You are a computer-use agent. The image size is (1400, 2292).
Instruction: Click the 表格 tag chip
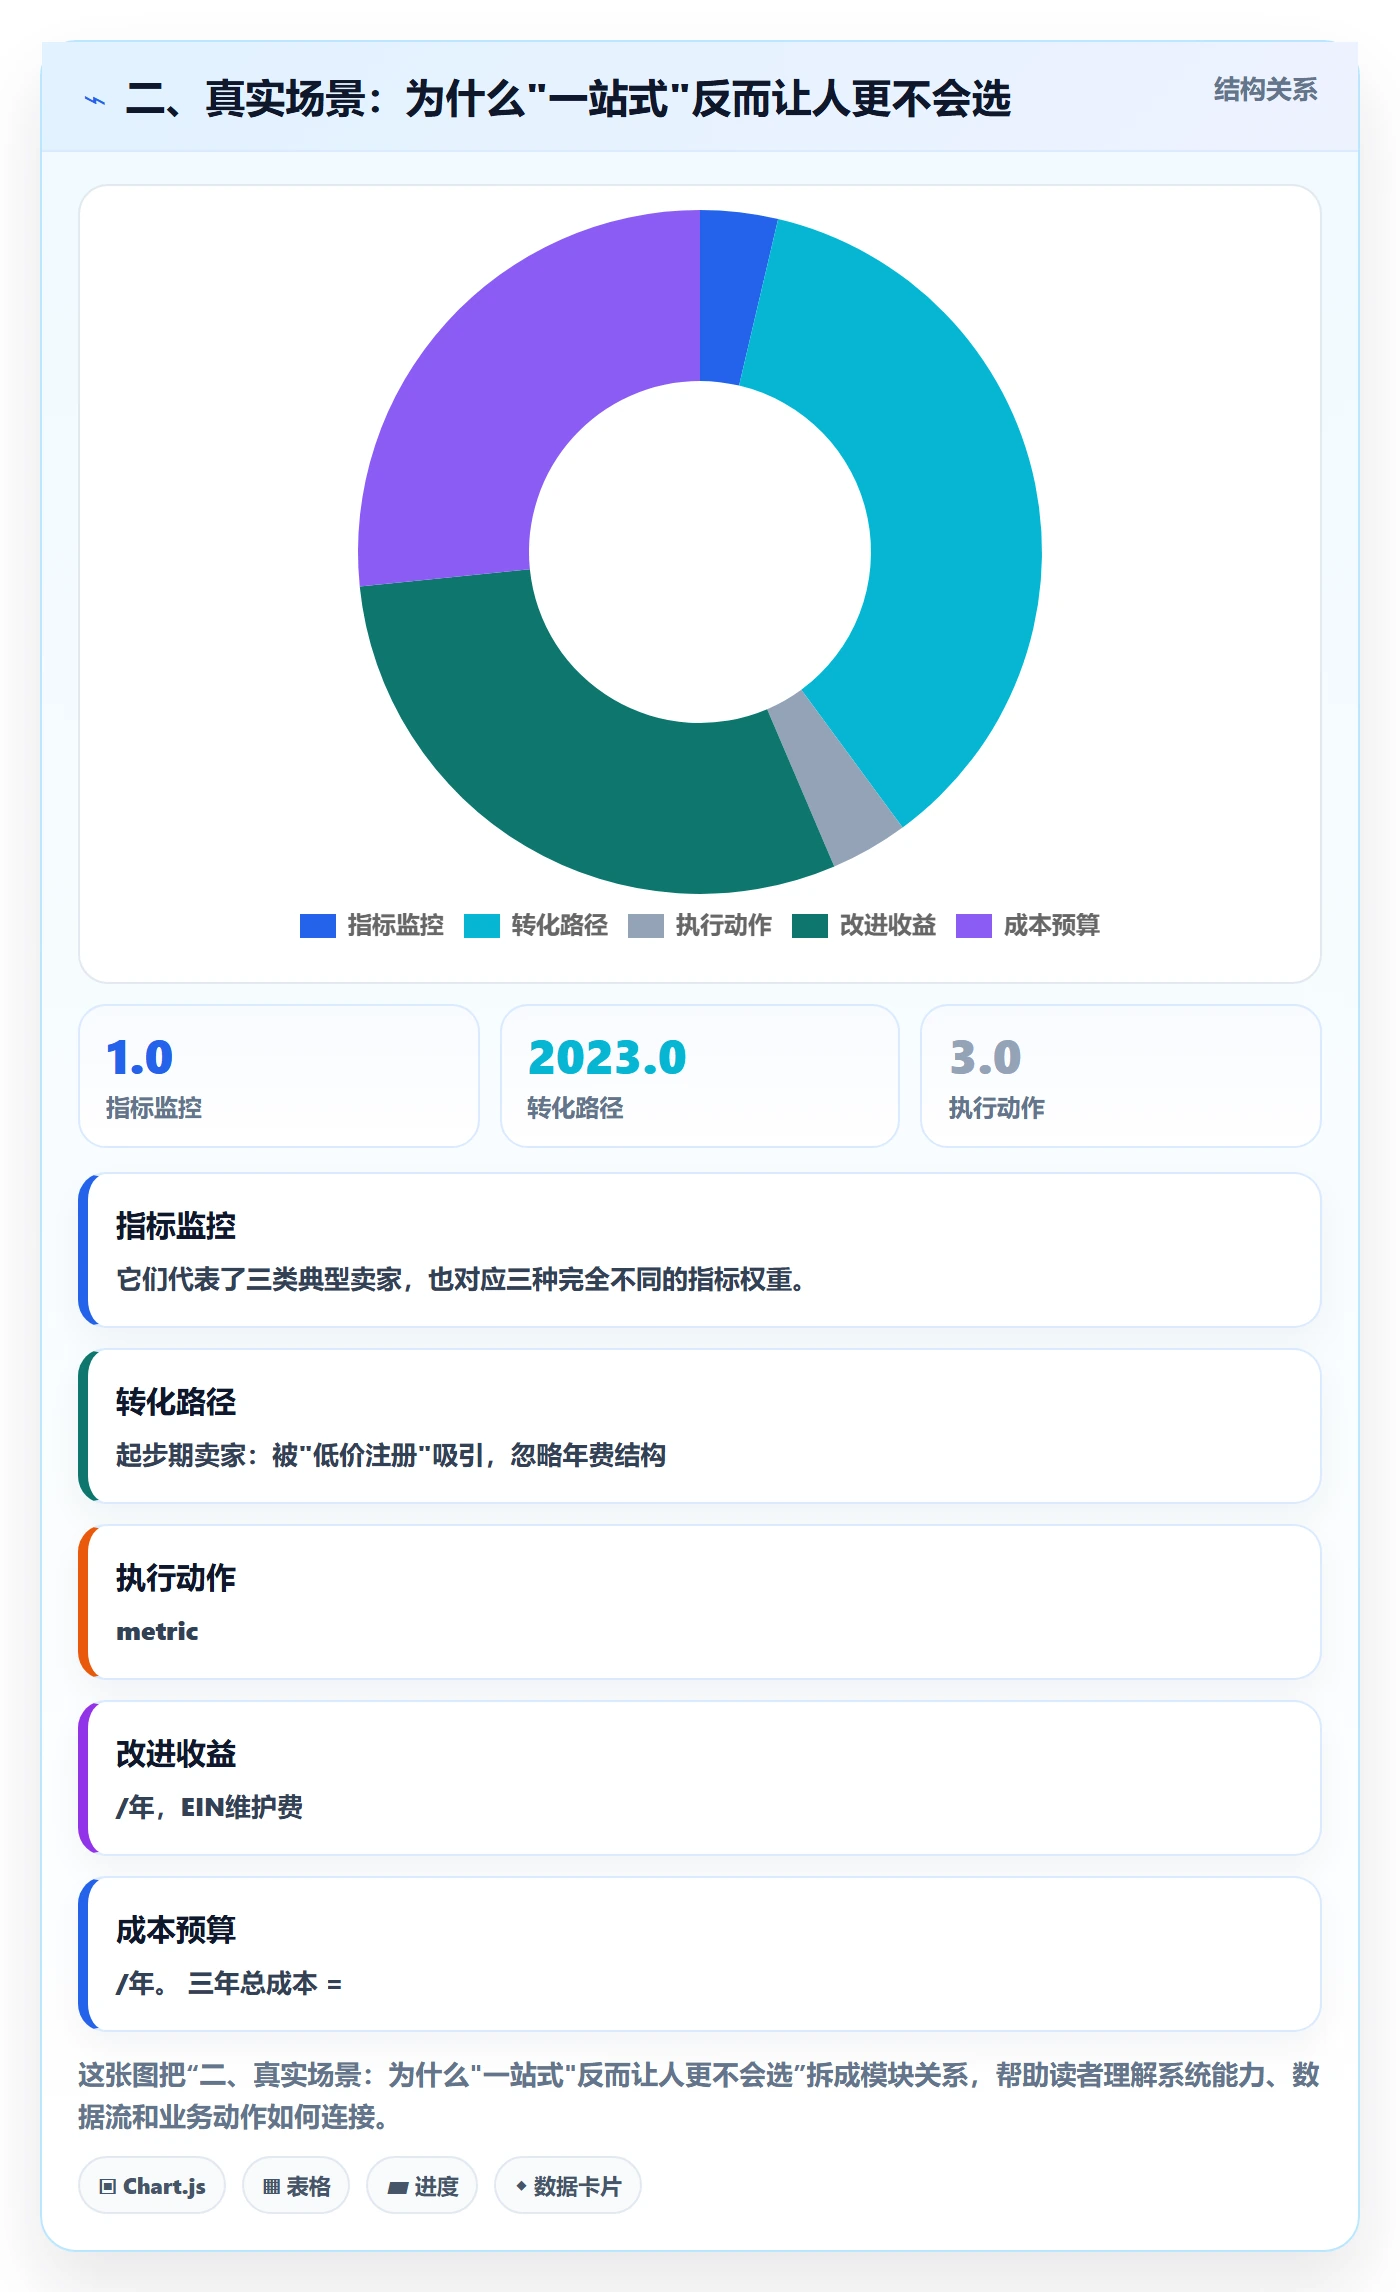(296, 2186)
